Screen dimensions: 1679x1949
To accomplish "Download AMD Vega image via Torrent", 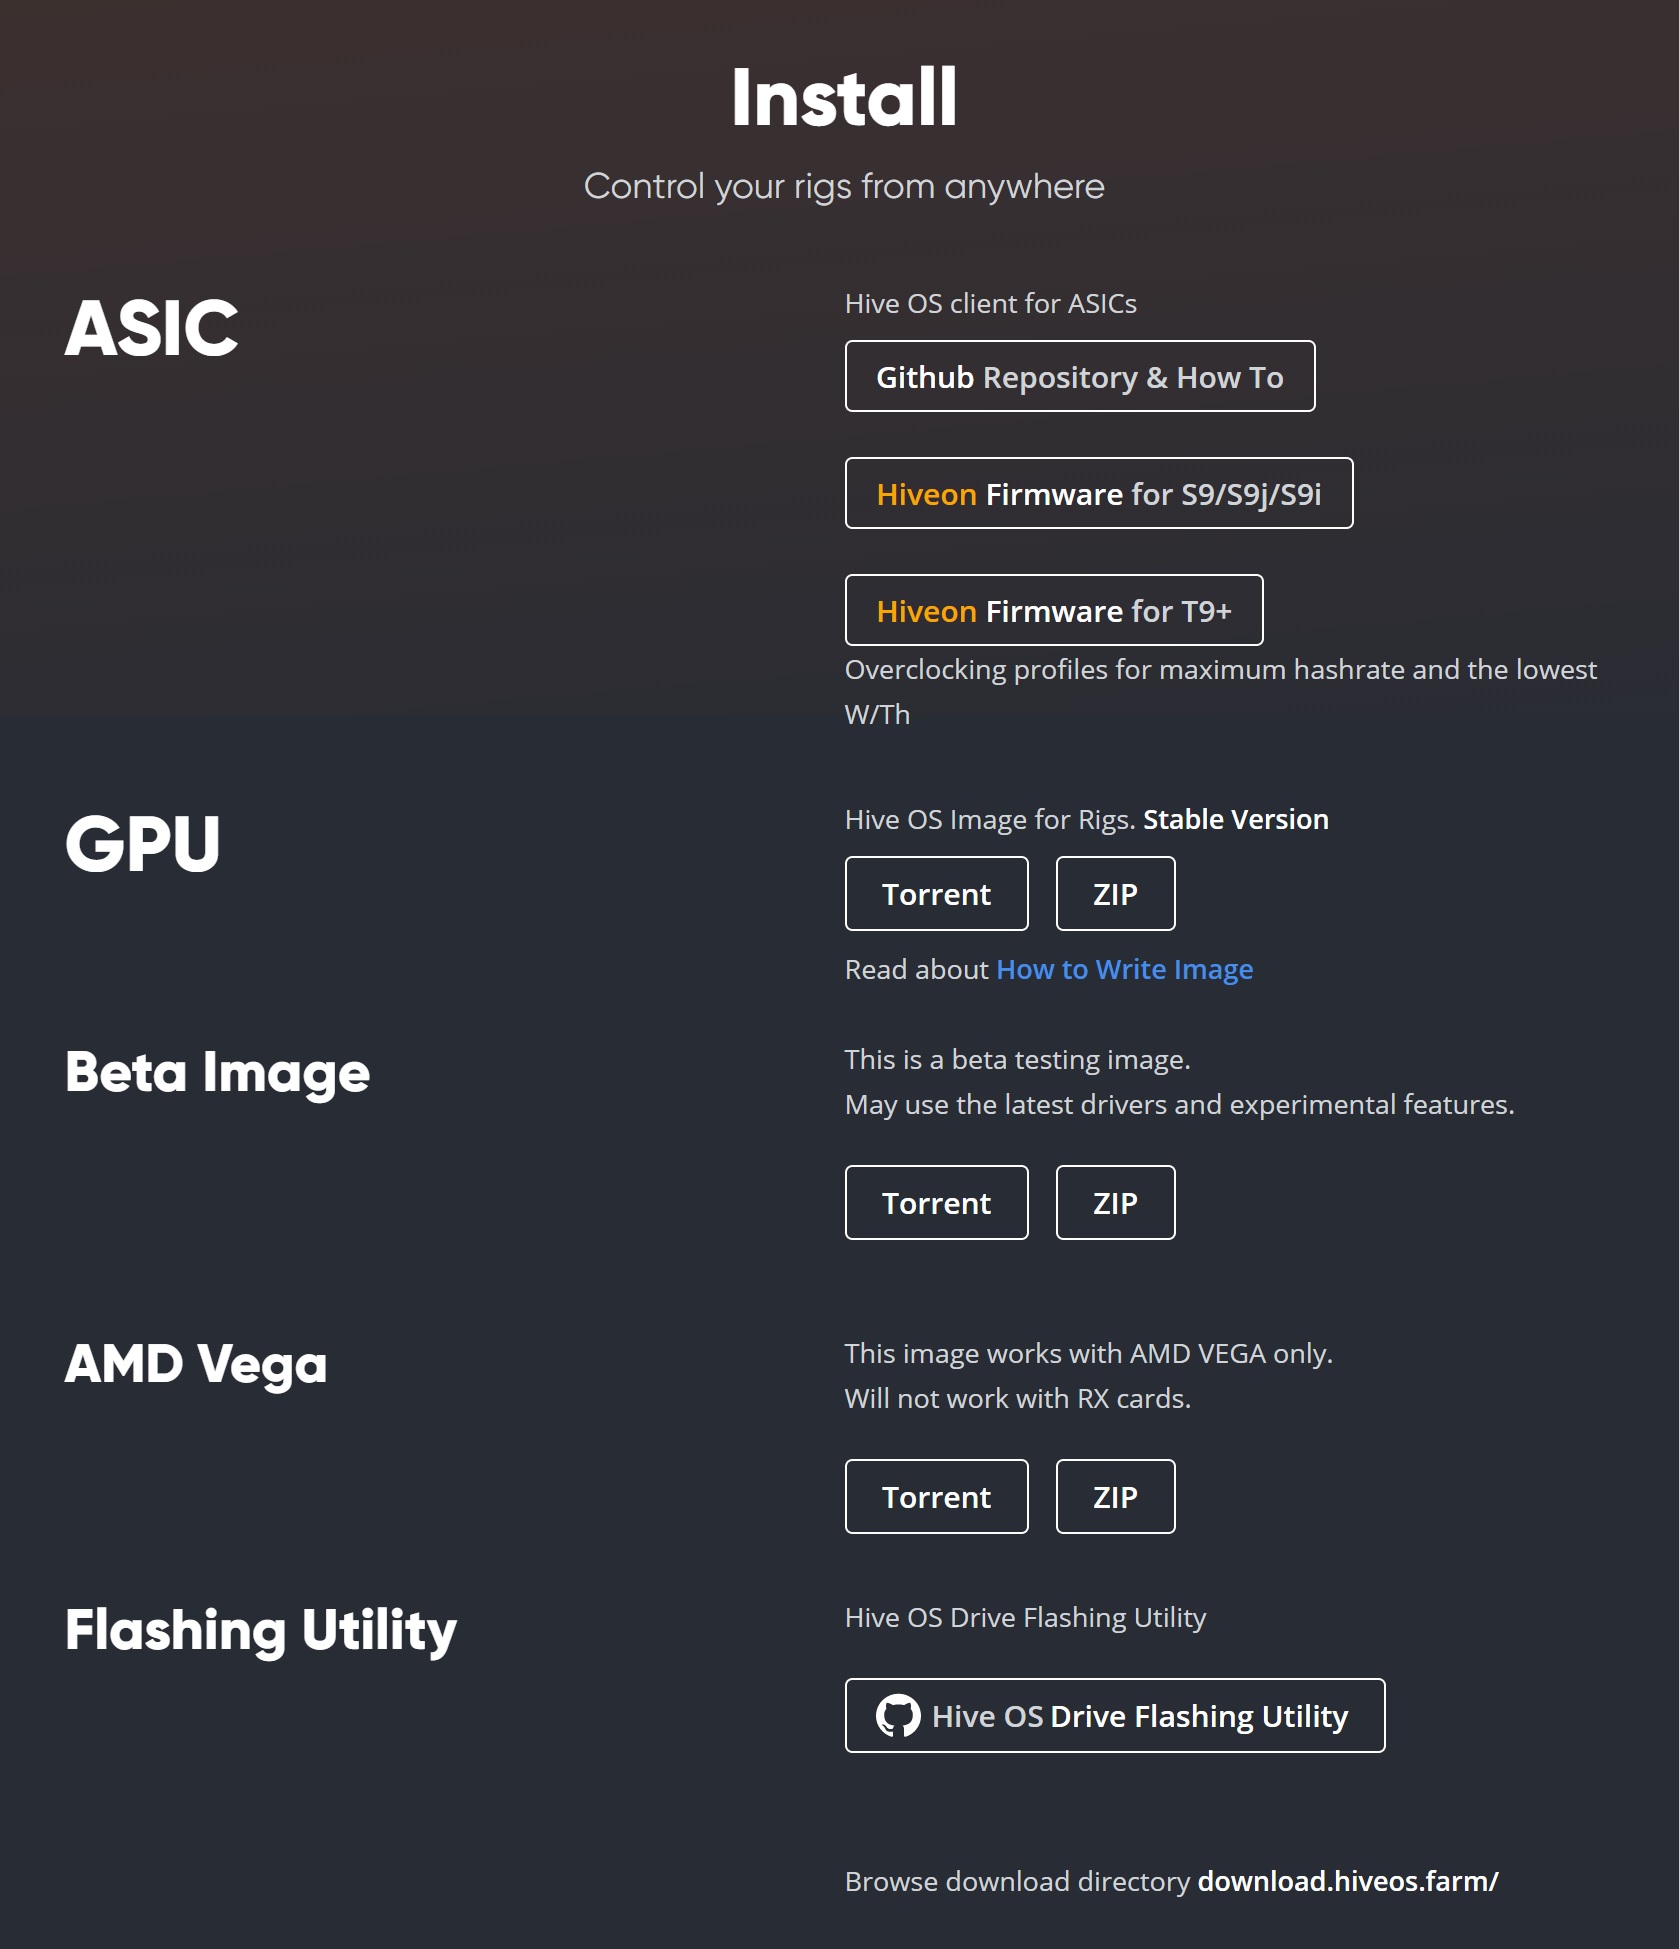I will tap(937, 1497).
